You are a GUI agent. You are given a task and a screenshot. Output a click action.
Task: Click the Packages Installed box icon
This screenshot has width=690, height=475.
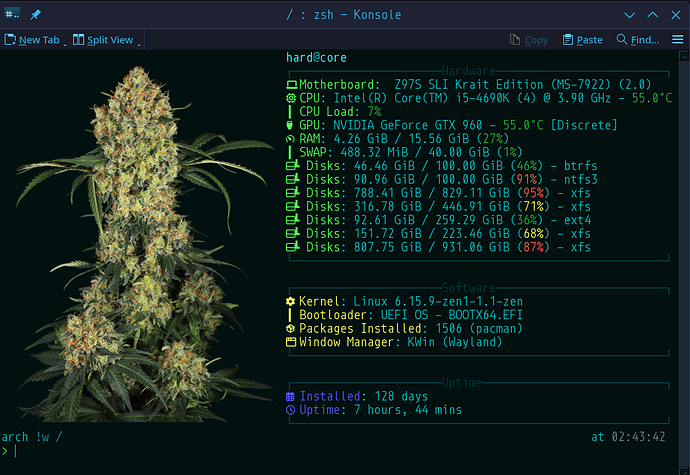click(x=291, y=328)
